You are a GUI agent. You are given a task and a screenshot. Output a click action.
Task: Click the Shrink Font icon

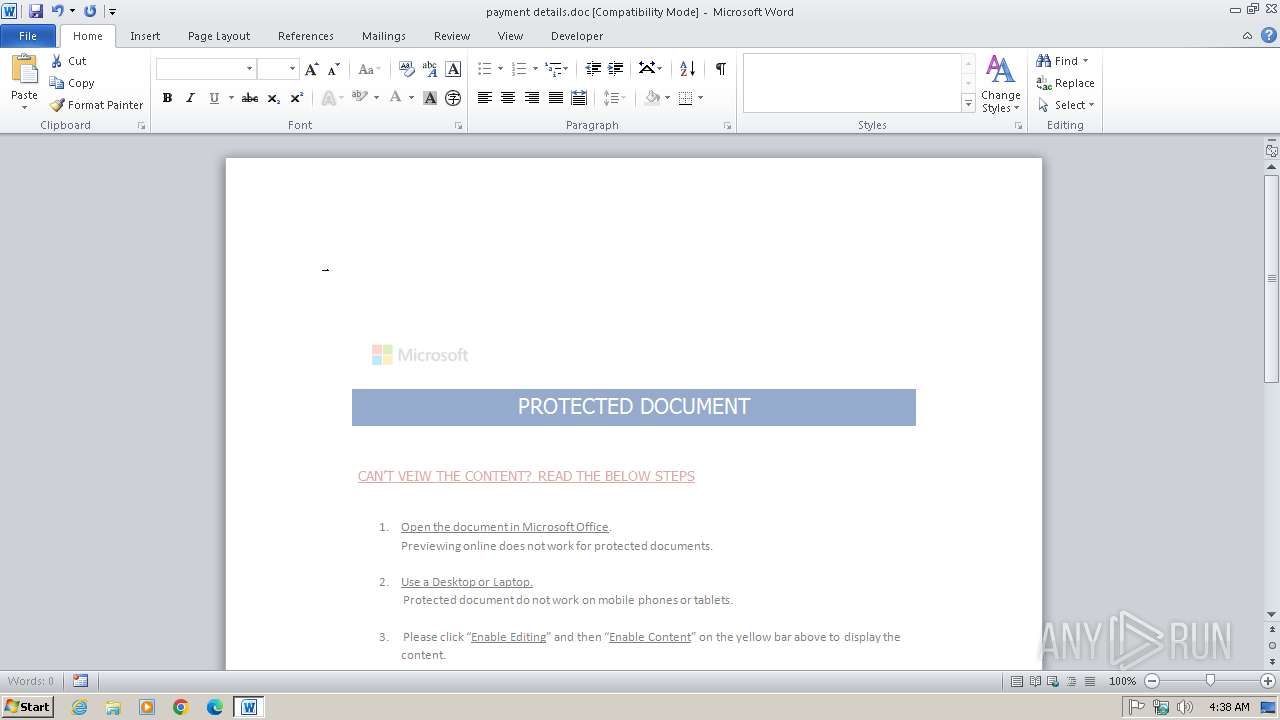point(334,69)
